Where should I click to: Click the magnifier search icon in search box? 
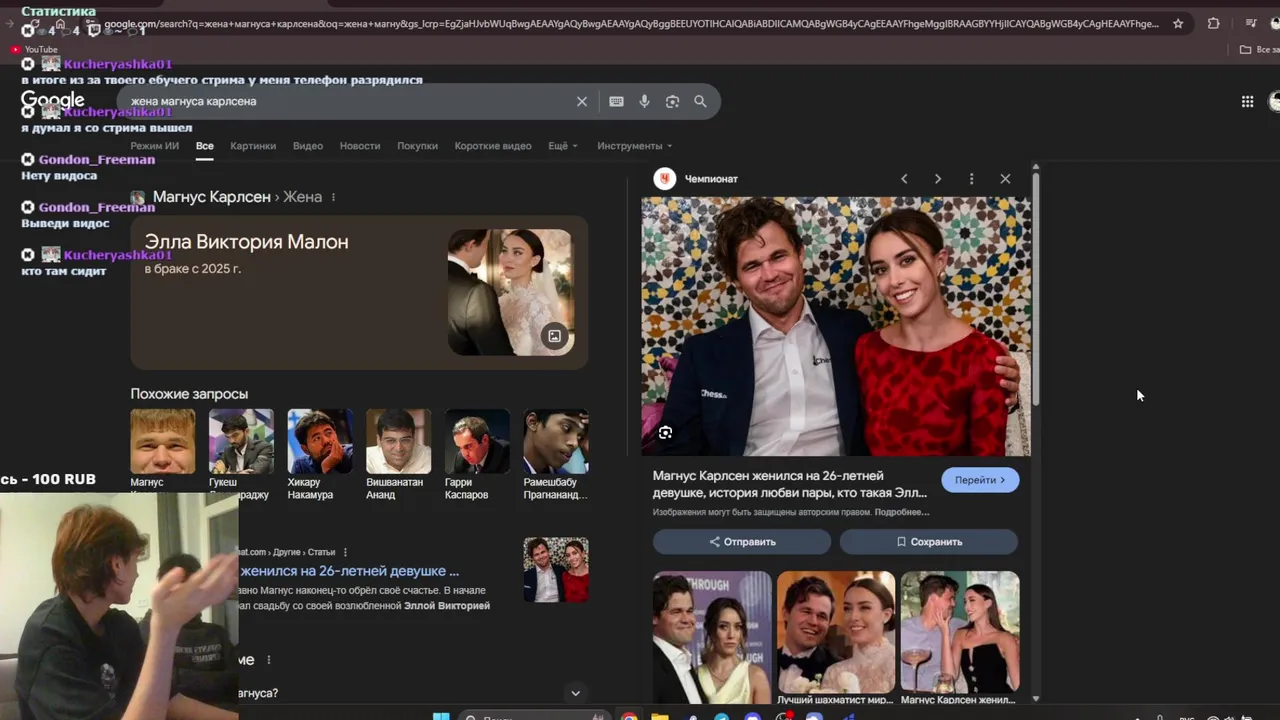pyautogui.click(x=700, y=101)
